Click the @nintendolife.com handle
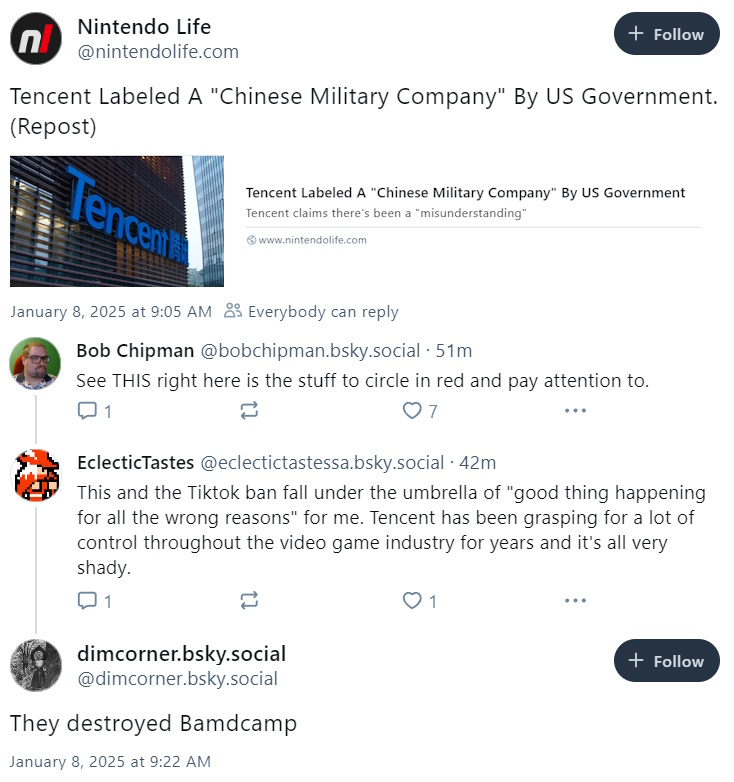 click(x=158, y=51)
